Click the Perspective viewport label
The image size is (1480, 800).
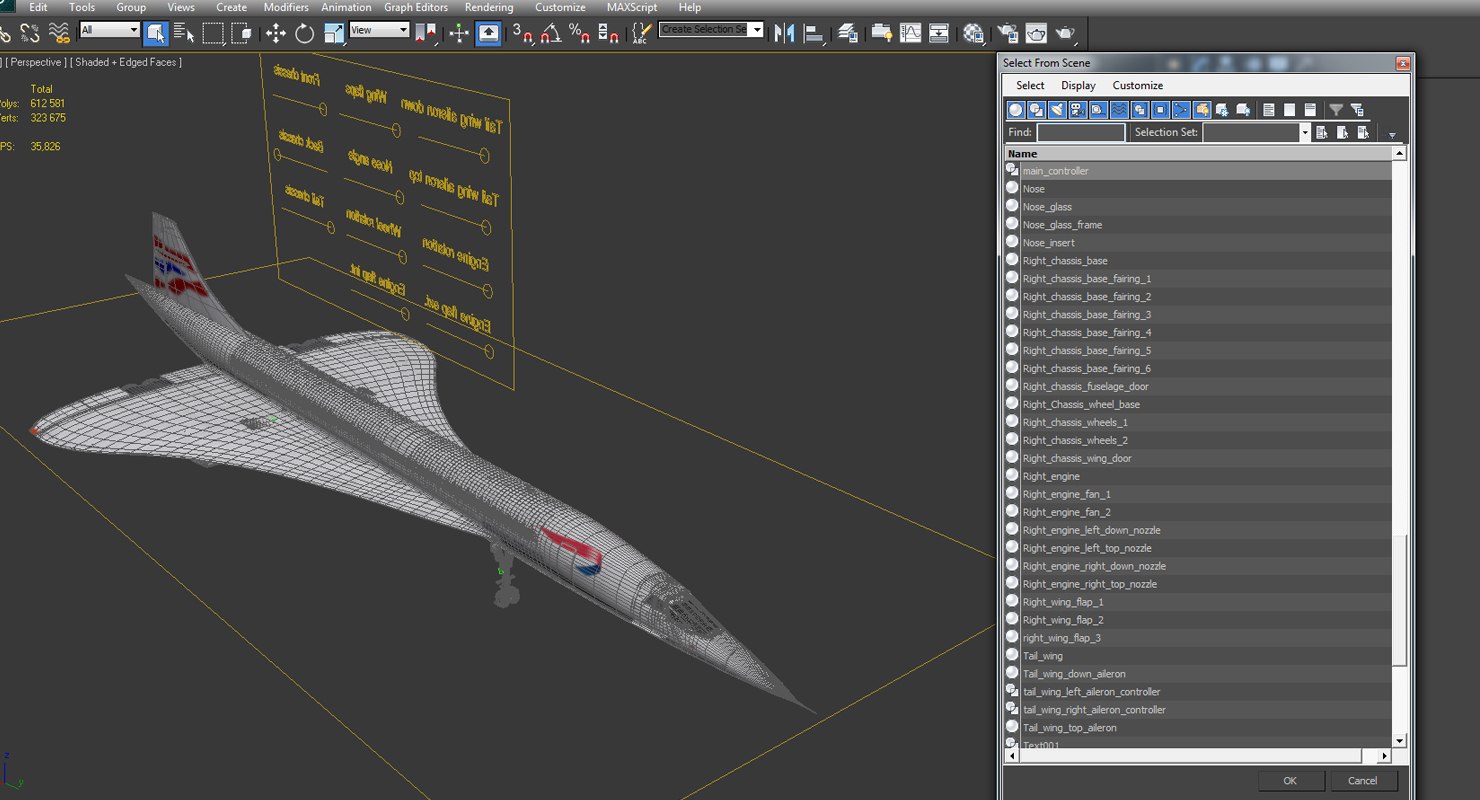(37, 62)
